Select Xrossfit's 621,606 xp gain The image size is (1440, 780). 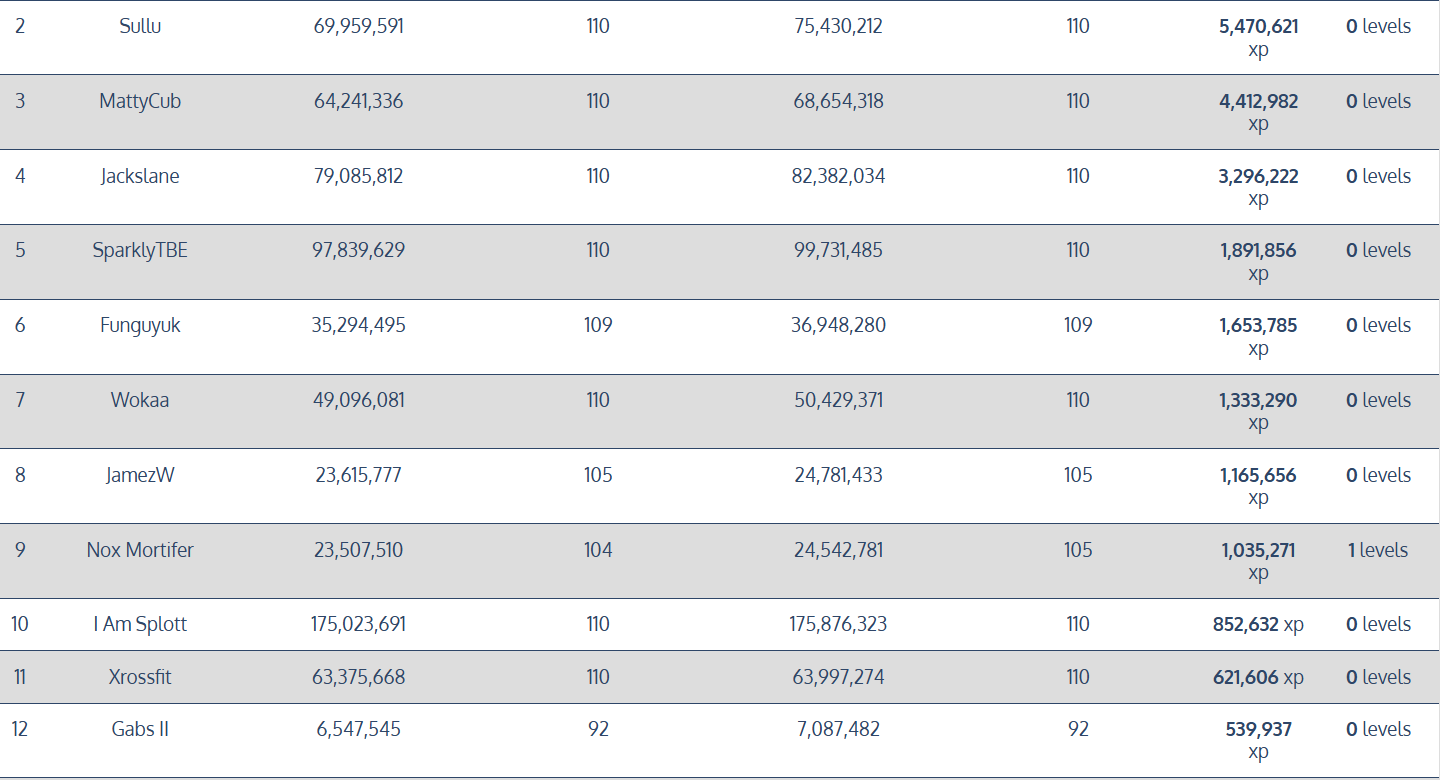coord(1258,678)
